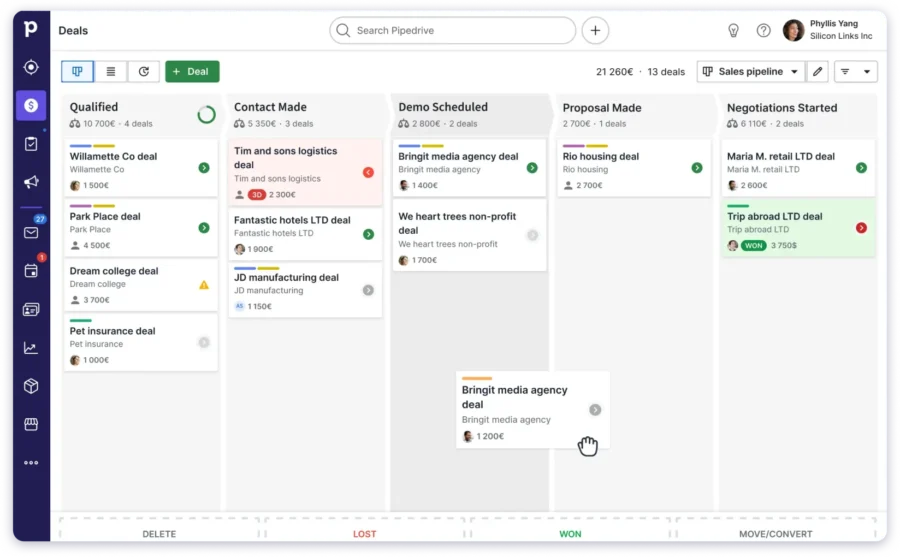The height and width of the screenshot is (557, 900).
Task: Click Park Place deal green activity arrow
Action: 204,228
